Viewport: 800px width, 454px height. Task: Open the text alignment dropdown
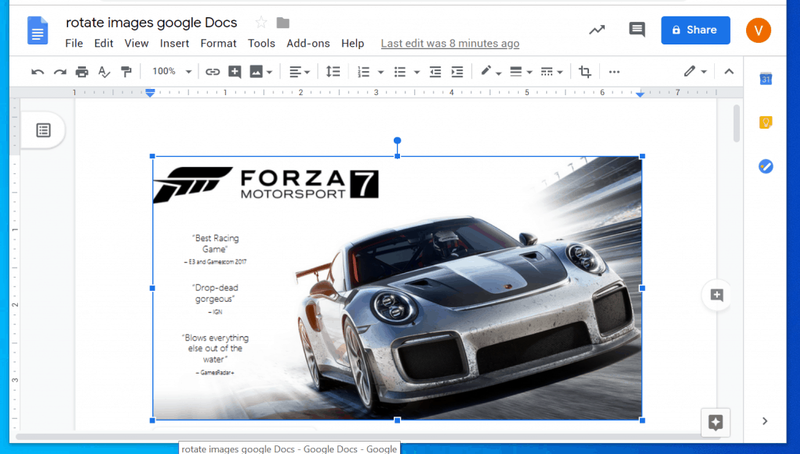click(x=299, y=72)
